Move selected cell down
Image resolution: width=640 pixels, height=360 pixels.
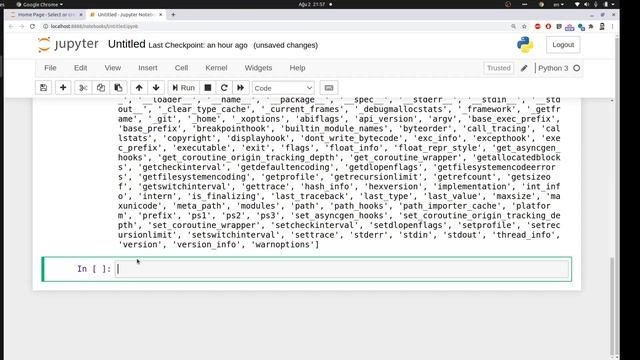click(x=156, y=88)
